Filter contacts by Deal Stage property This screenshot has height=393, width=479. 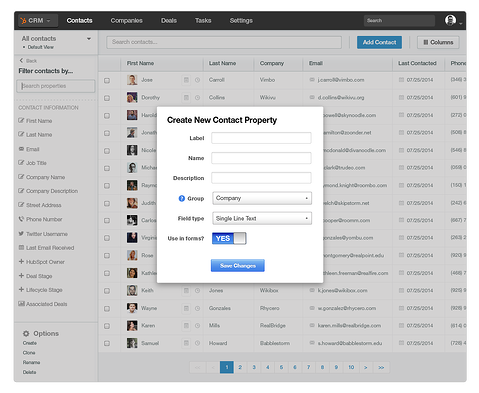pos(35,276)
